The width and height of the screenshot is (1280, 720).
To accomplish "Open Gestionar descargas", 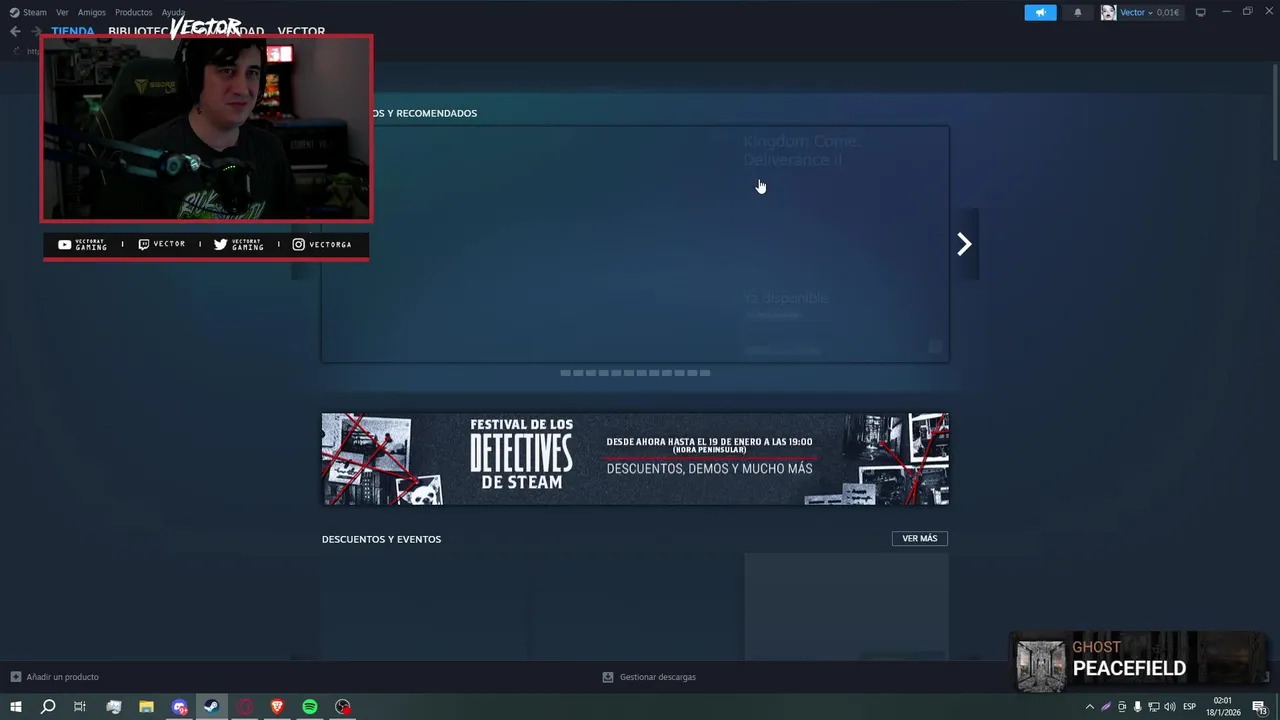I will pyautogui.click(x=657, y=677).
